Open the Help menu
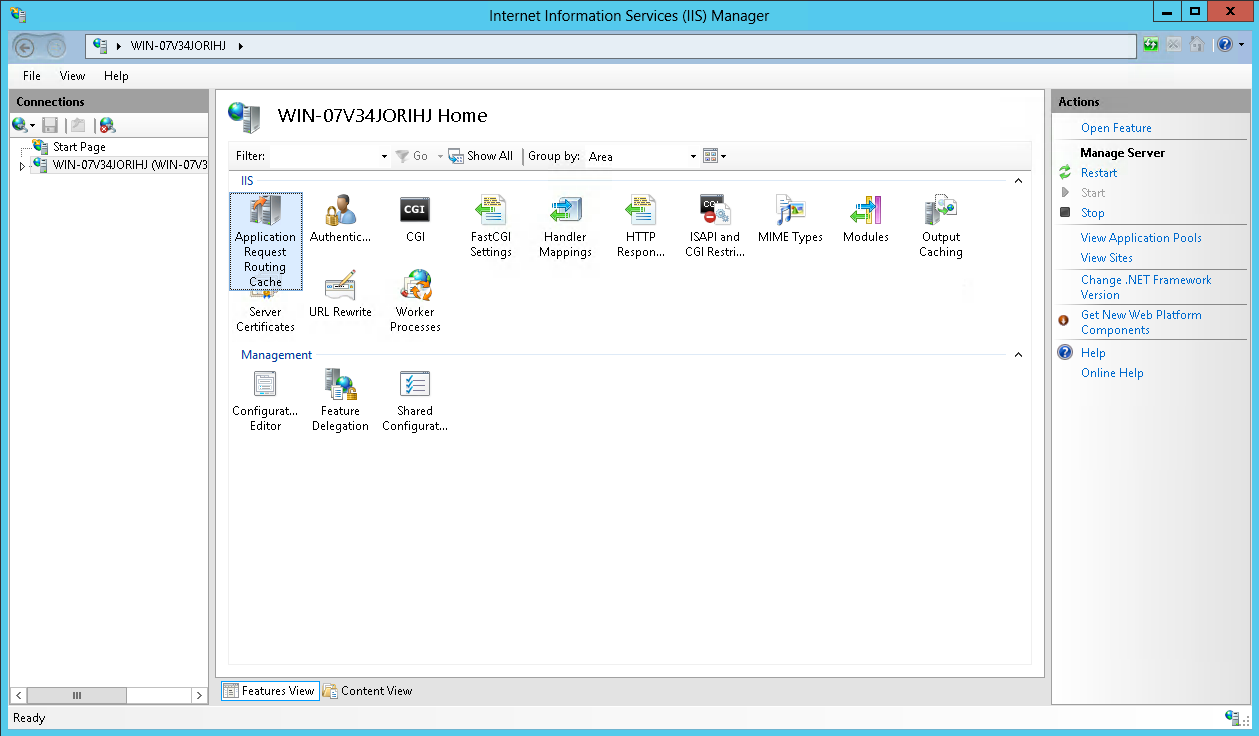 click(x=116, y=76)
